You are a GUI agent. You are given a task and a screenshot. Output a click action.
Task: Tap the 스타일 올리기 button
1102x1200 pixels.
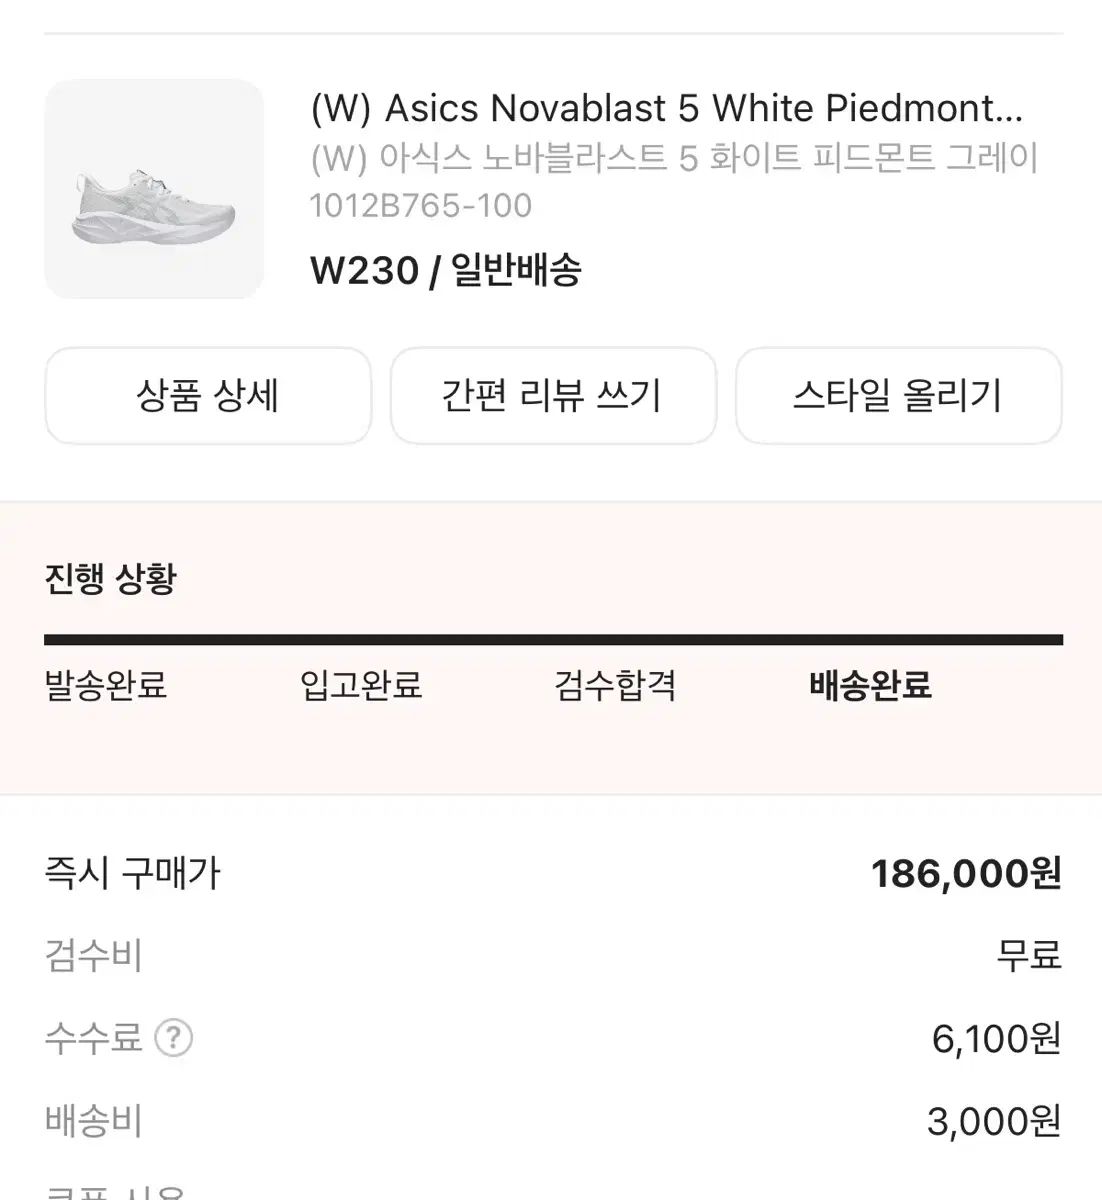[898, 396]
